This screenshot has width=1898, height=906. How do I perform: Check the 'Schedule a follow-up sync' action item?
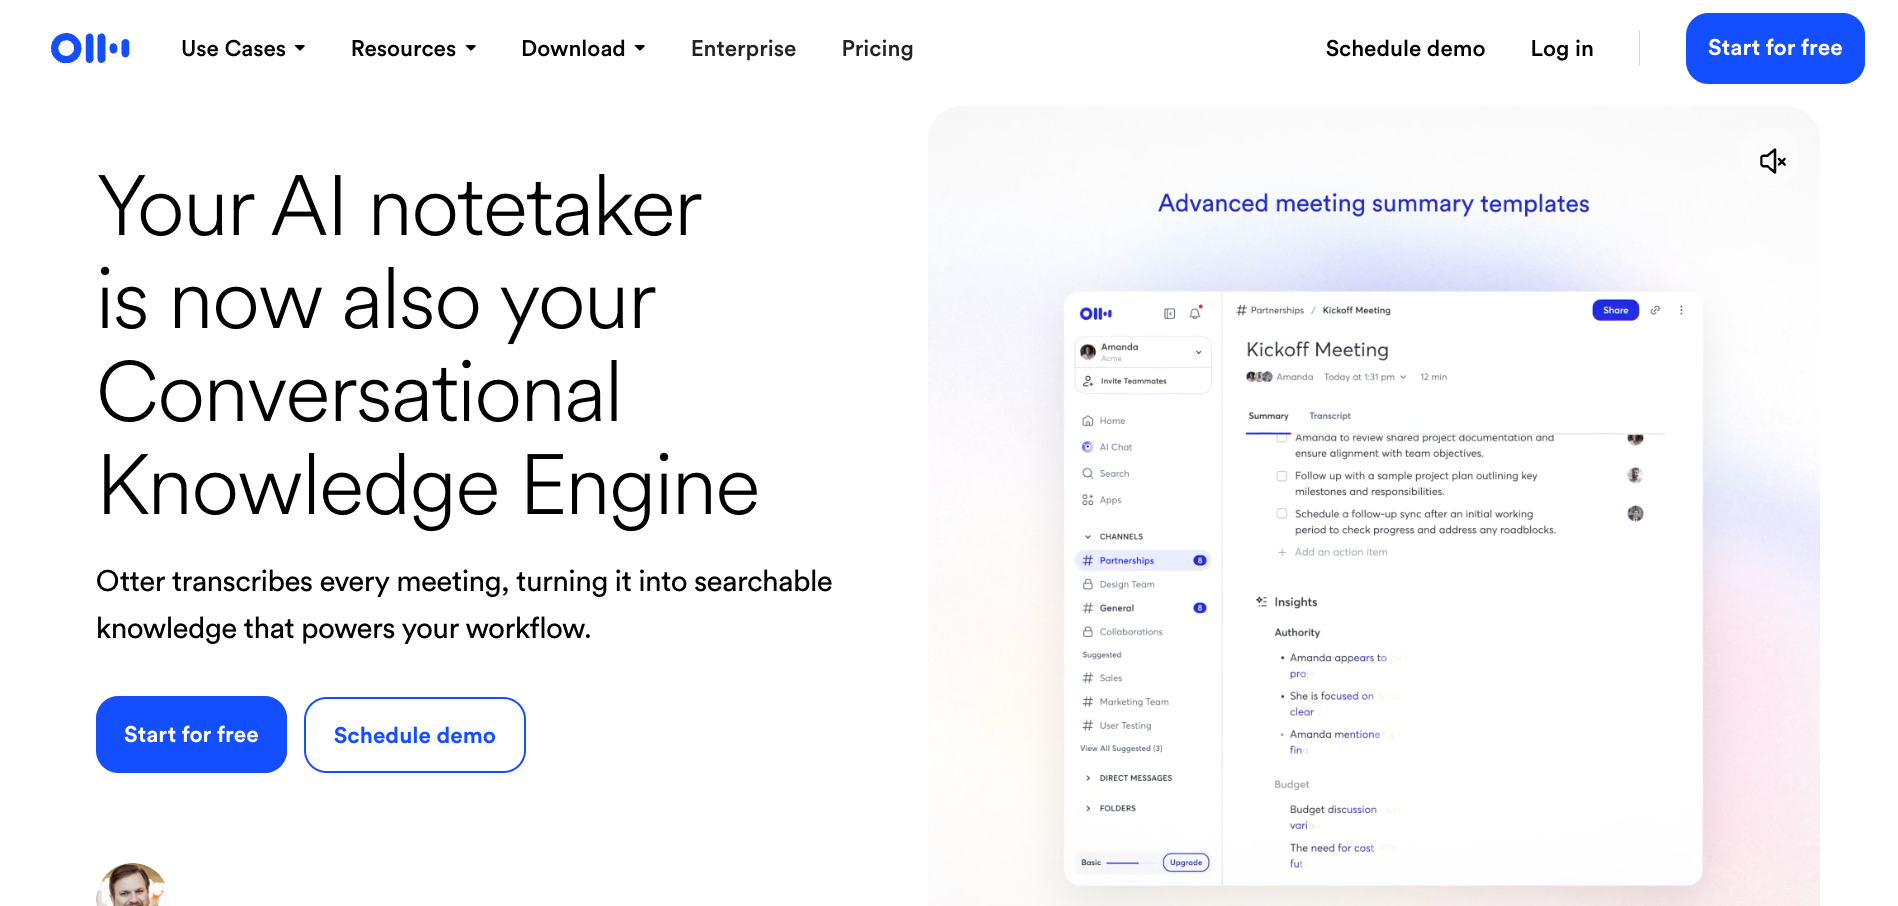[x=1282, y=514]
